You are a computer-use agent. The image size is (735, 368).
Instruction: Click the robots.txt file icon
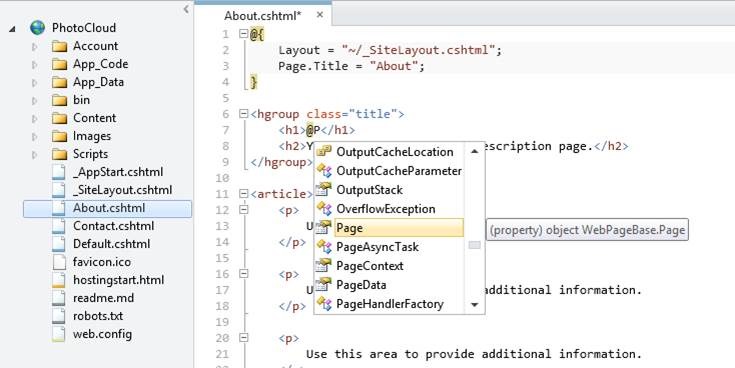tap(59, 316)
